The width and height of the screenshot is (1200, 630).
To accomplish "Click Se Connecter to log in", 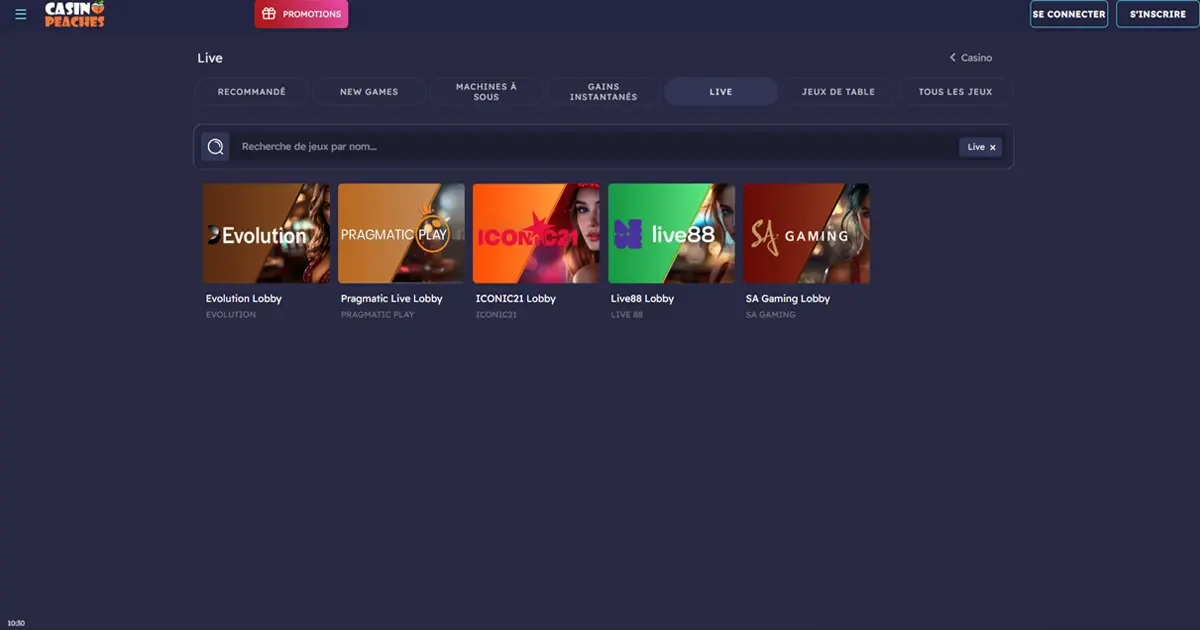I will (x=1069, y=14).
